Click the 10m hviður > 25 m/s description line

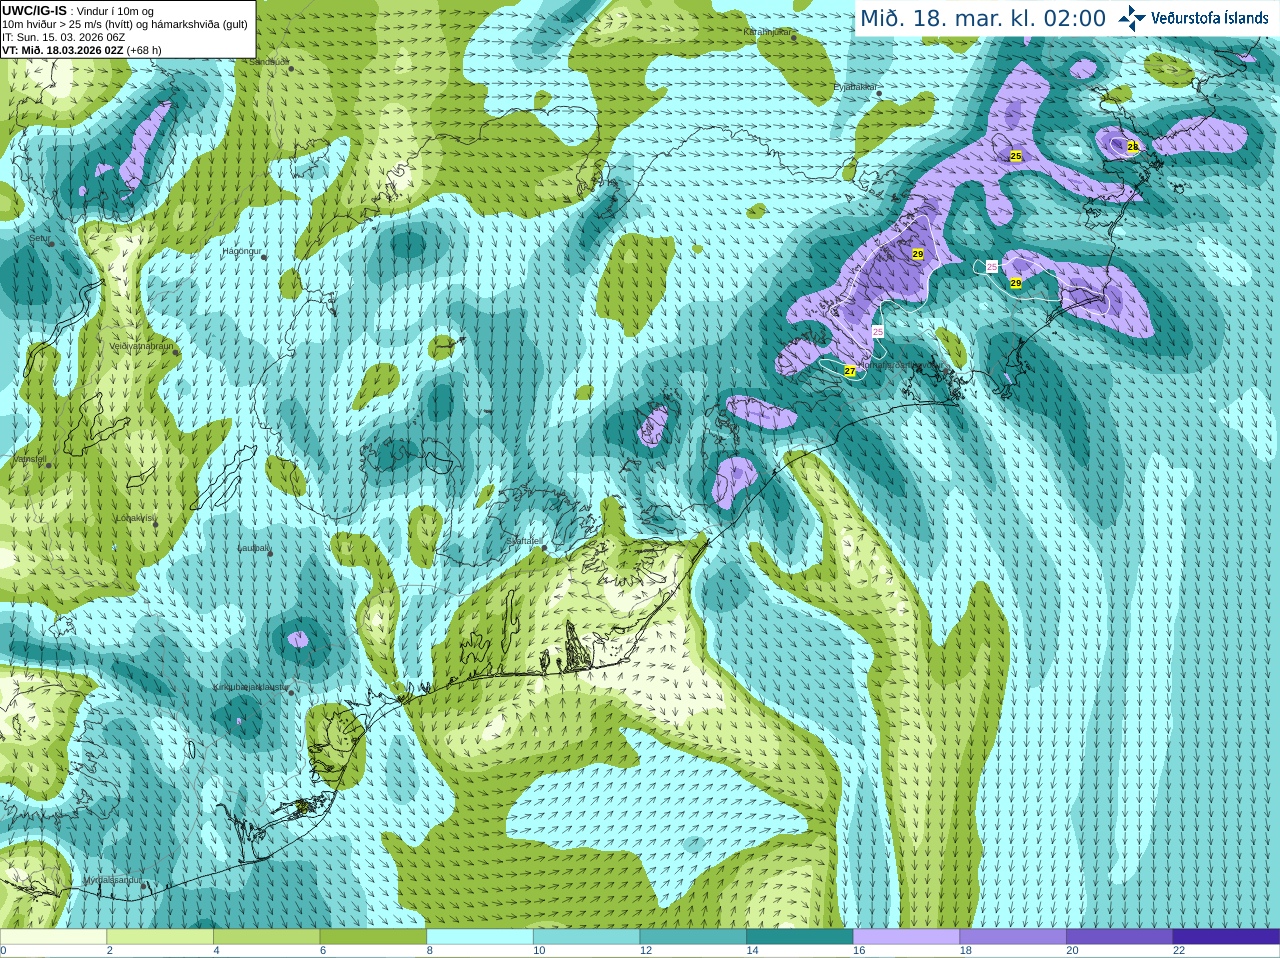pos(125,24)
